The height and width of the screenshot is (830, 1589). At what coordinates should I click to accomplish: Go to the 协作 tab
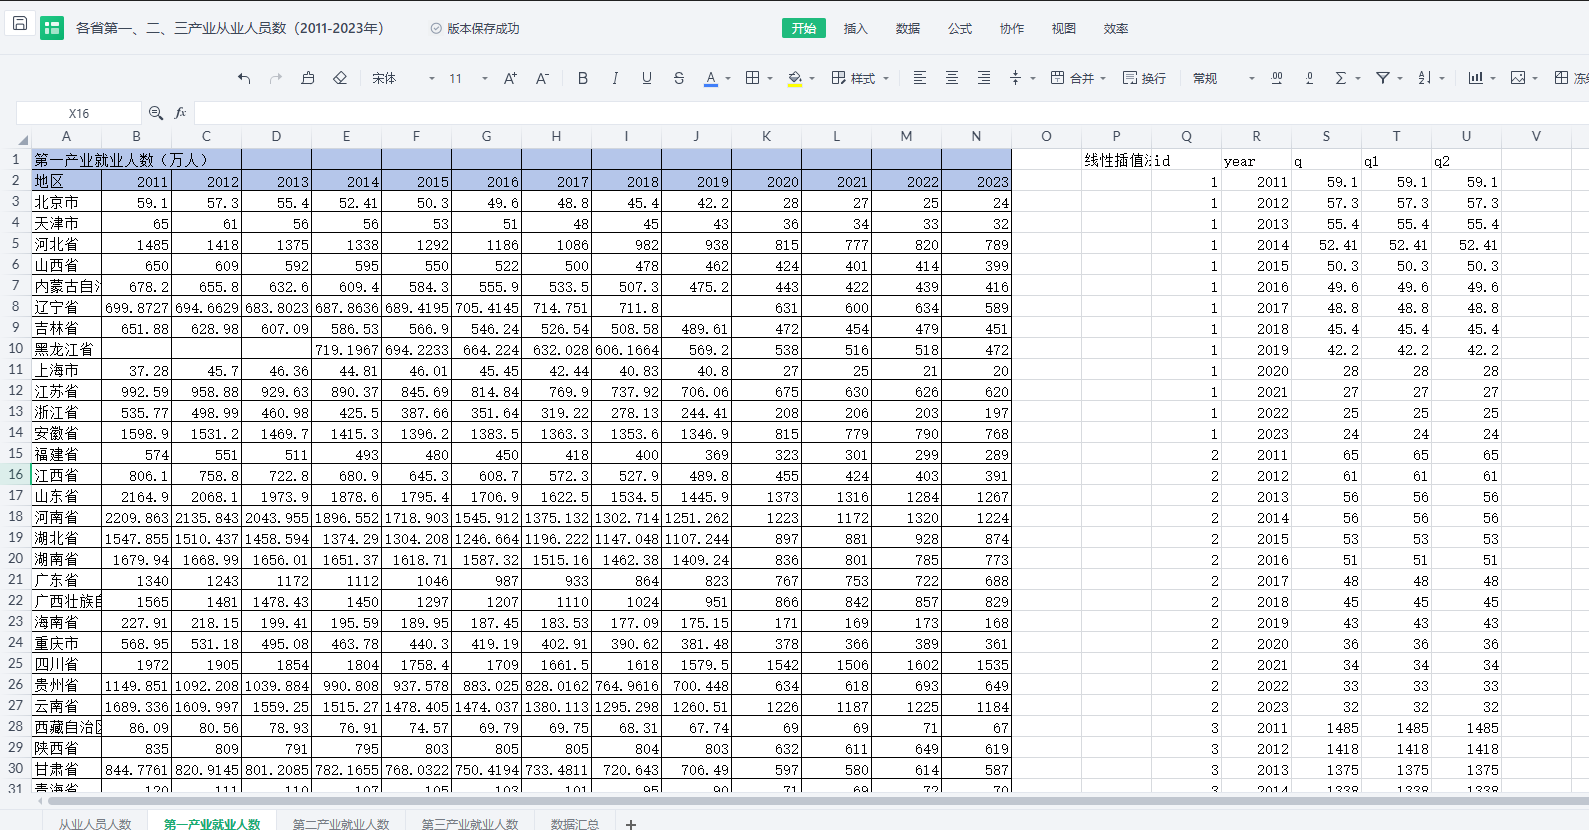tap(1012, 28)
